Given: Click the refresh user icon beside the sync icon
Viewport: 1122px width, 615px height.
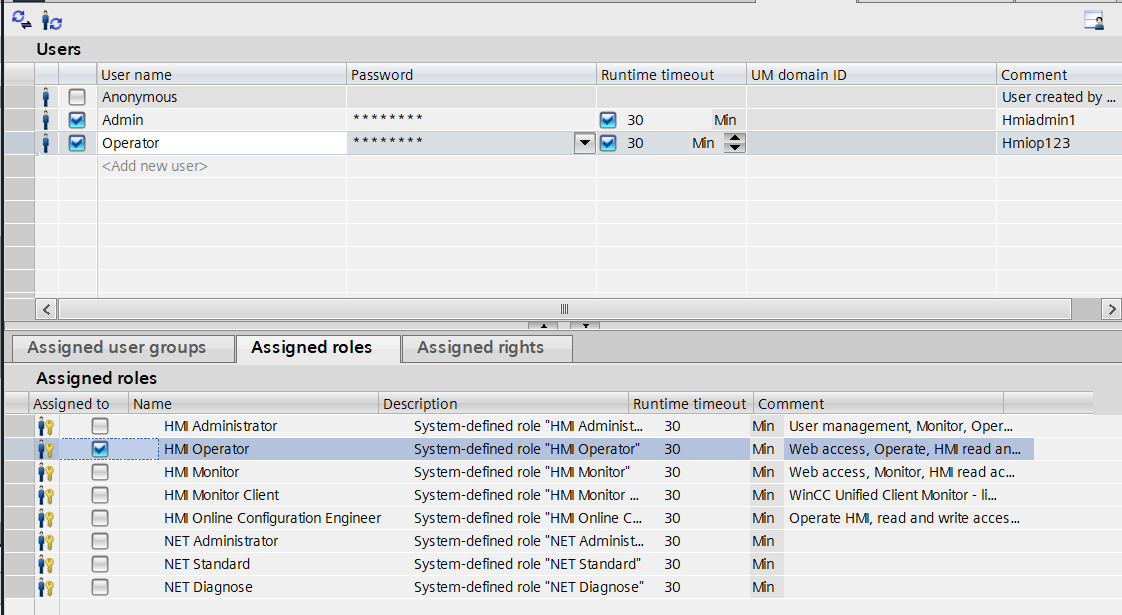Looking at the screenshot, I should pyautogui.click(x=52, y=21).
